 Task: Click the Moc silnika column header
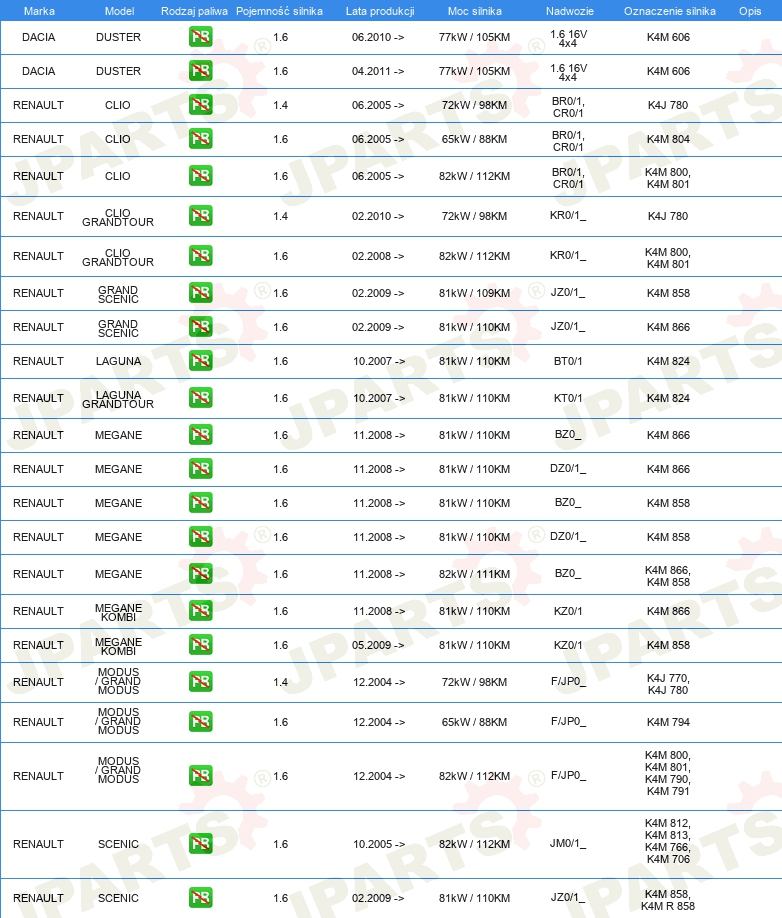point(475,11)
